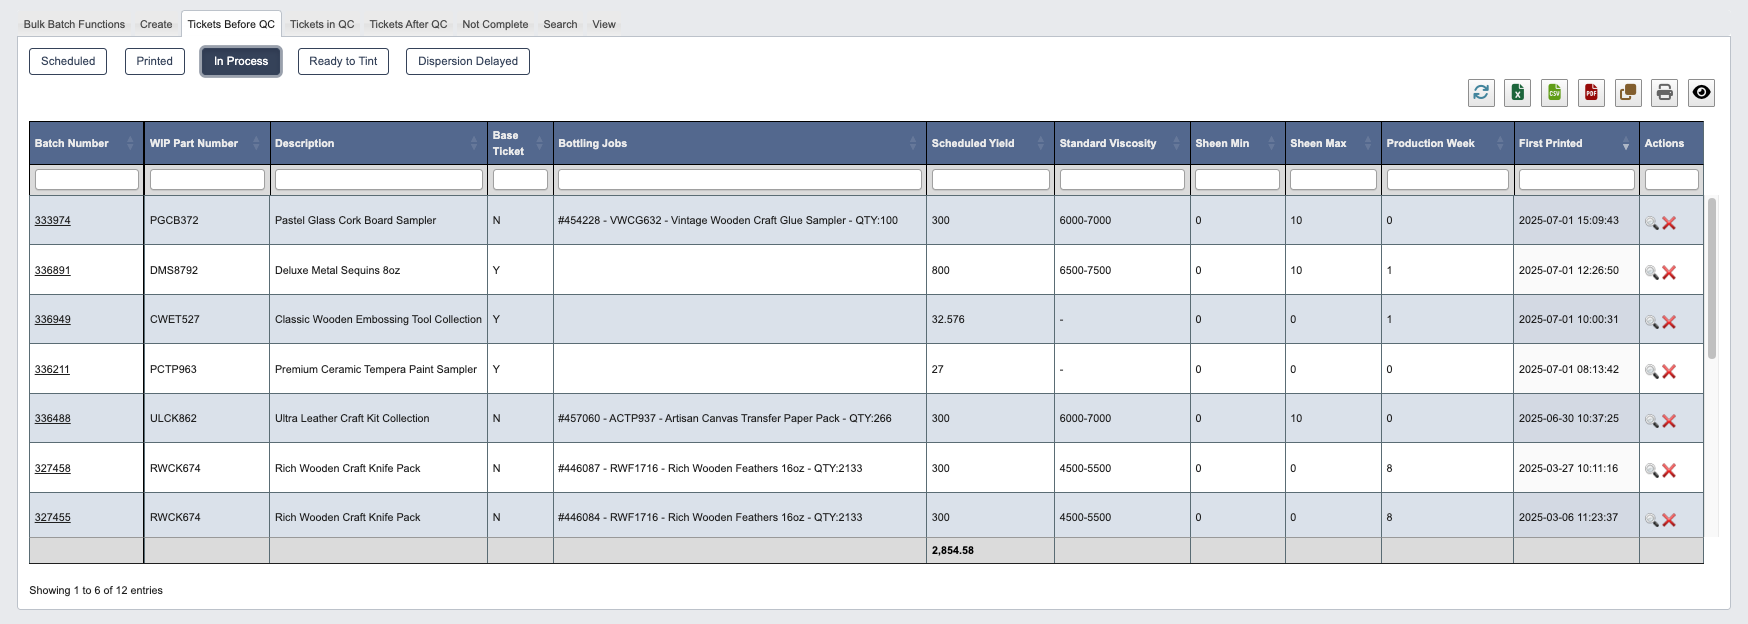Sort by Bottling Jobs column
The height and width of the screenshot is (624, 1748).
[739, 143]
